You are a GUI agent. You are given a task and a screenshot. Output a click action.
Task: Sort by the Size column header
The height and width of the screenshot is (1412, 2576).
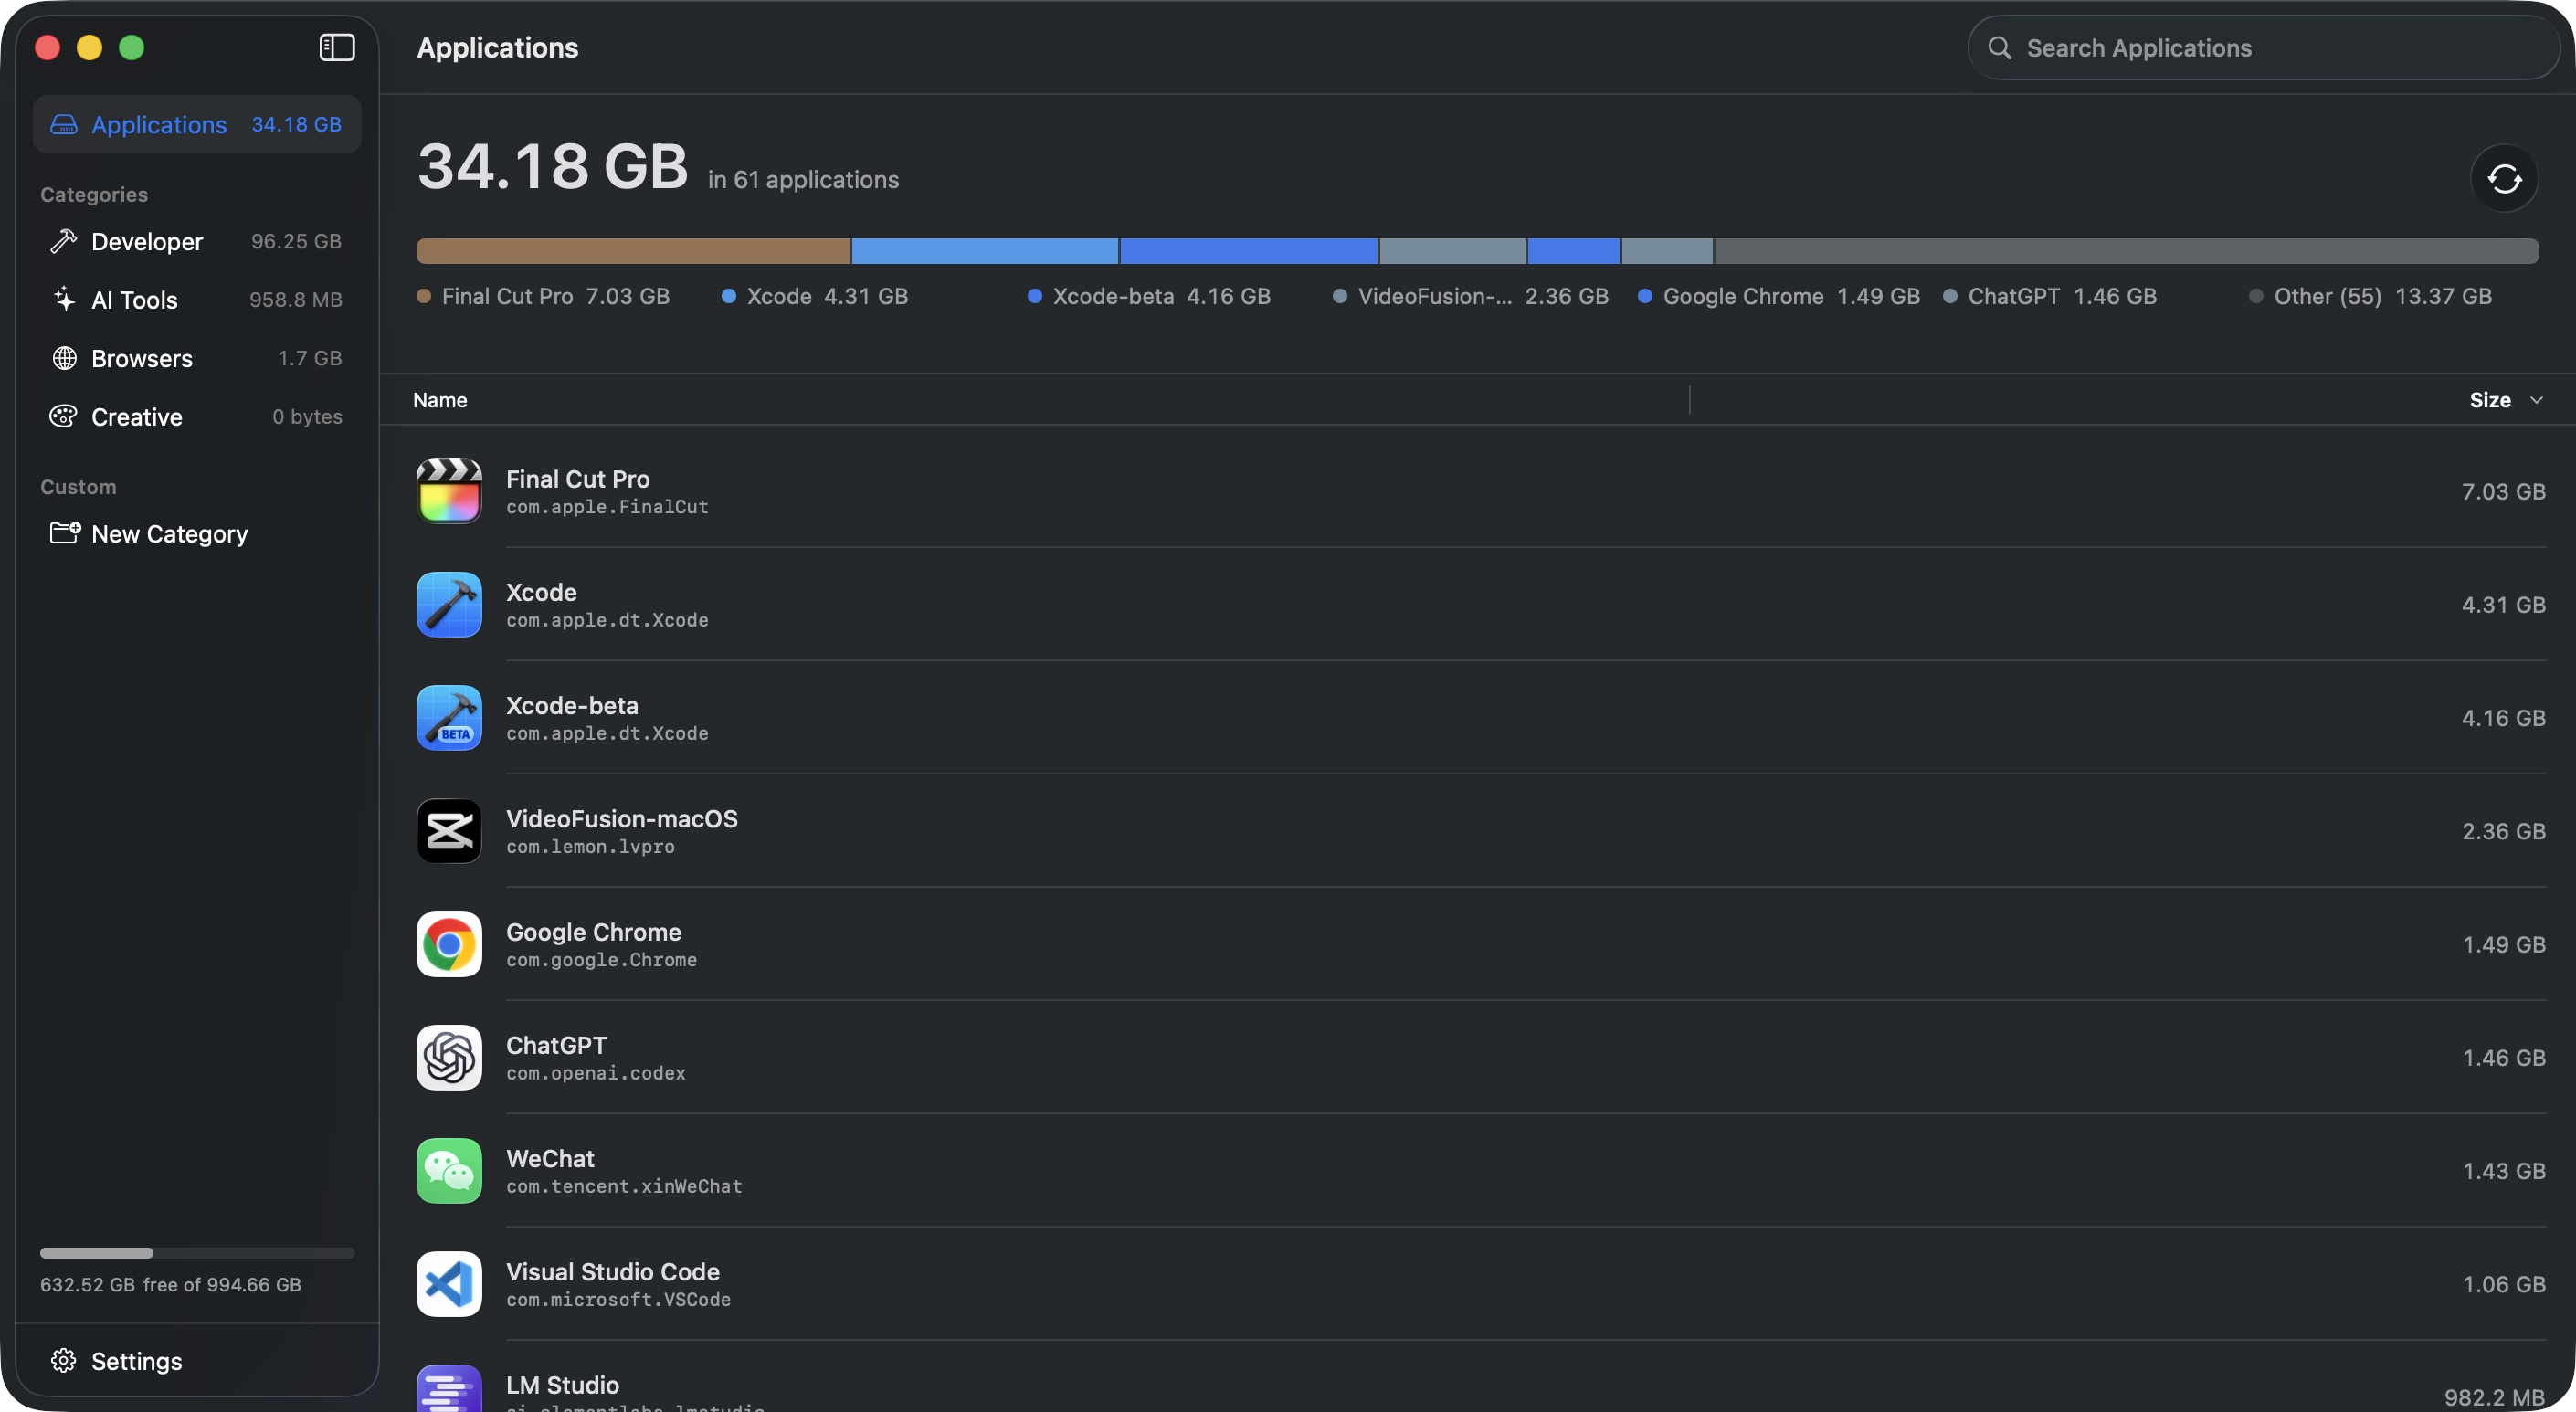pyautogui.click(x=2490, y=400)
